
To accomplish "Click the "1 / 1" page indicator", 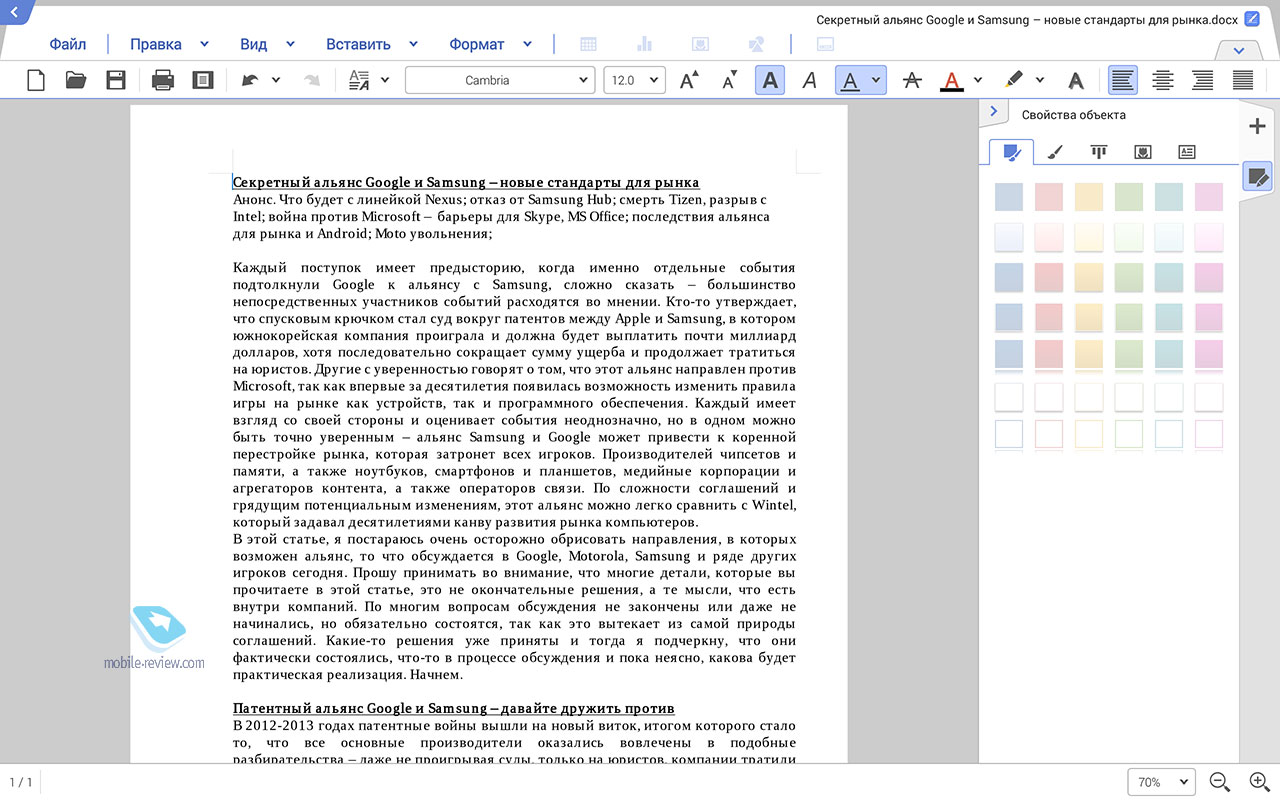I will pos(21,782).
